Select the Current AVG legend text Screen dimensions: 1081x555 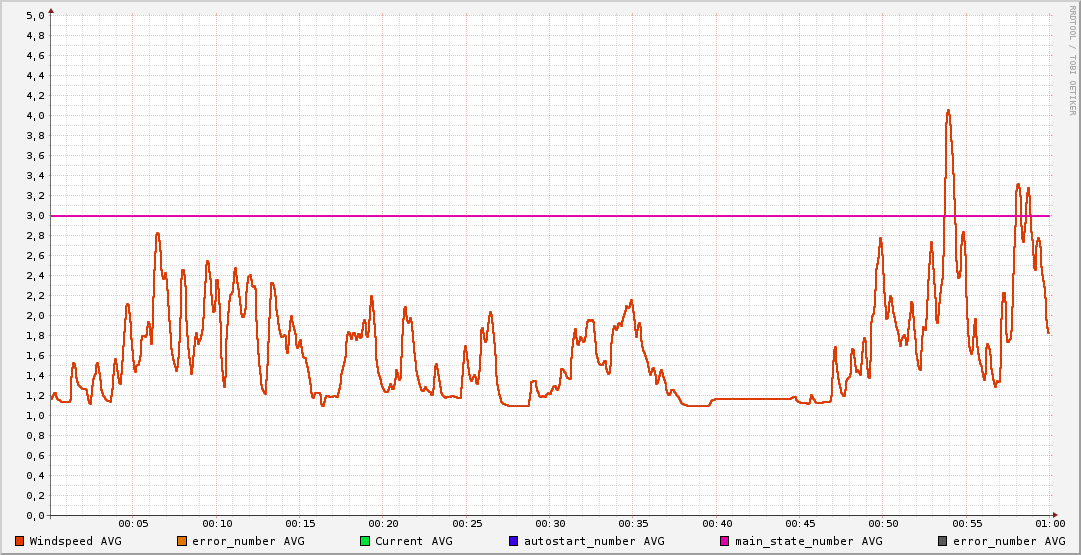click(x=413, y=541)
